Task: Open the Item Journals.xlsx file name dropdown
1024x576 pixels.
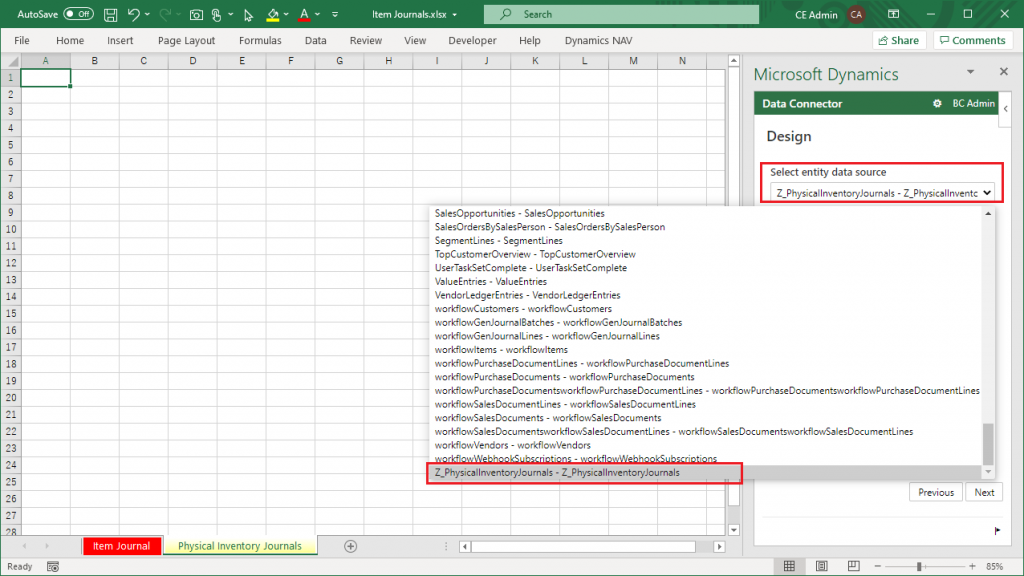Action: 455,14
